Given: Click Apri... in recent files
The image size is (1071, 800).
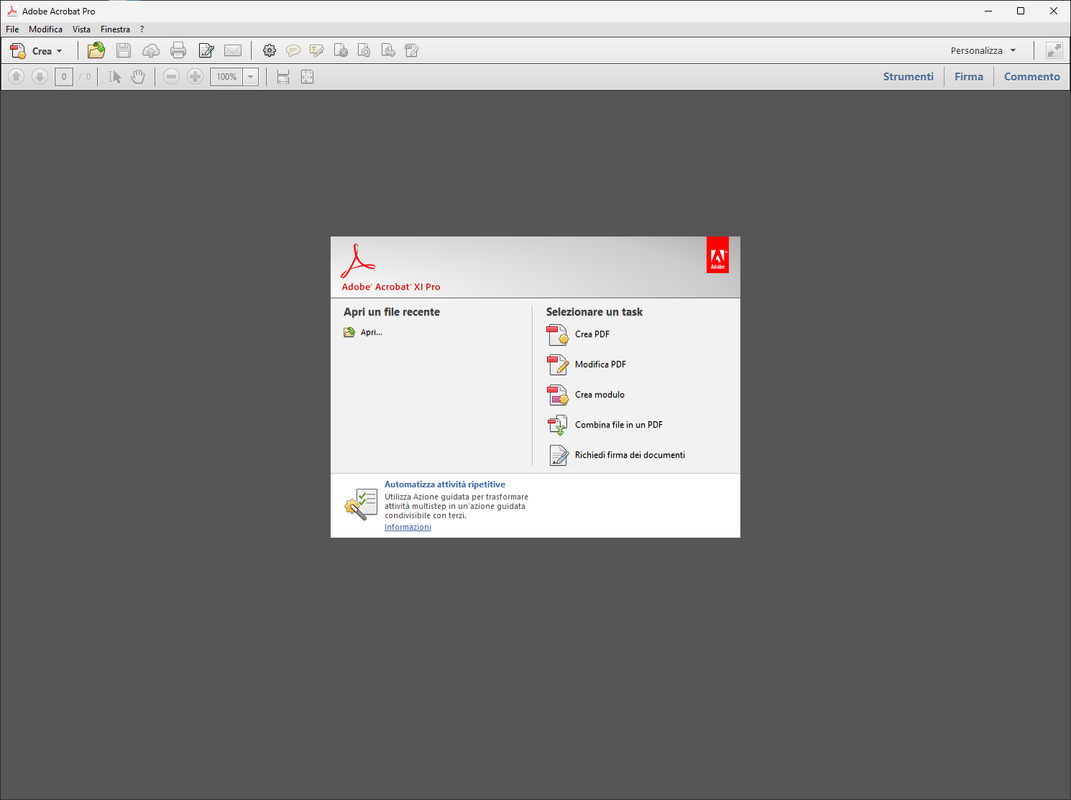Looking at the screenshot, I should pos(363,332).
